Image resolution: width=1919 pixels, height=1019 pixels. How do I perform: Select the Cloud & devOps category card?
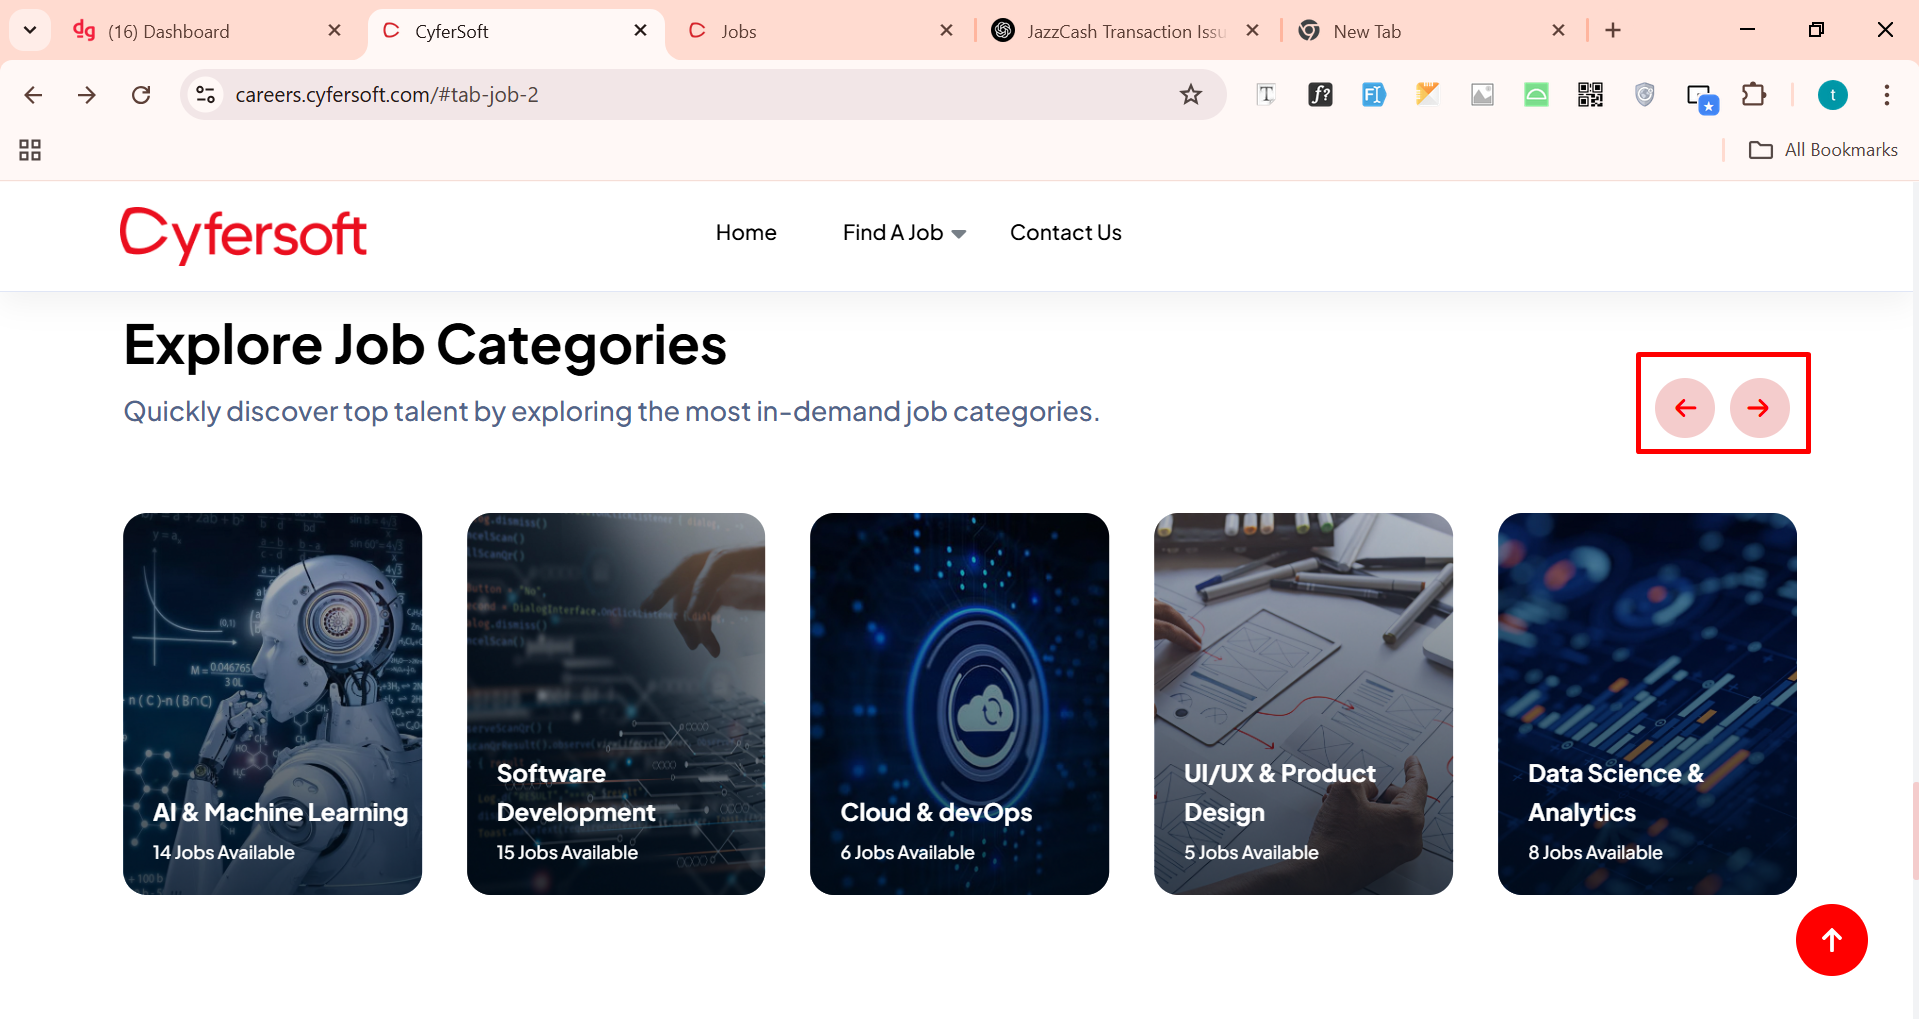[x=959, y=703]
